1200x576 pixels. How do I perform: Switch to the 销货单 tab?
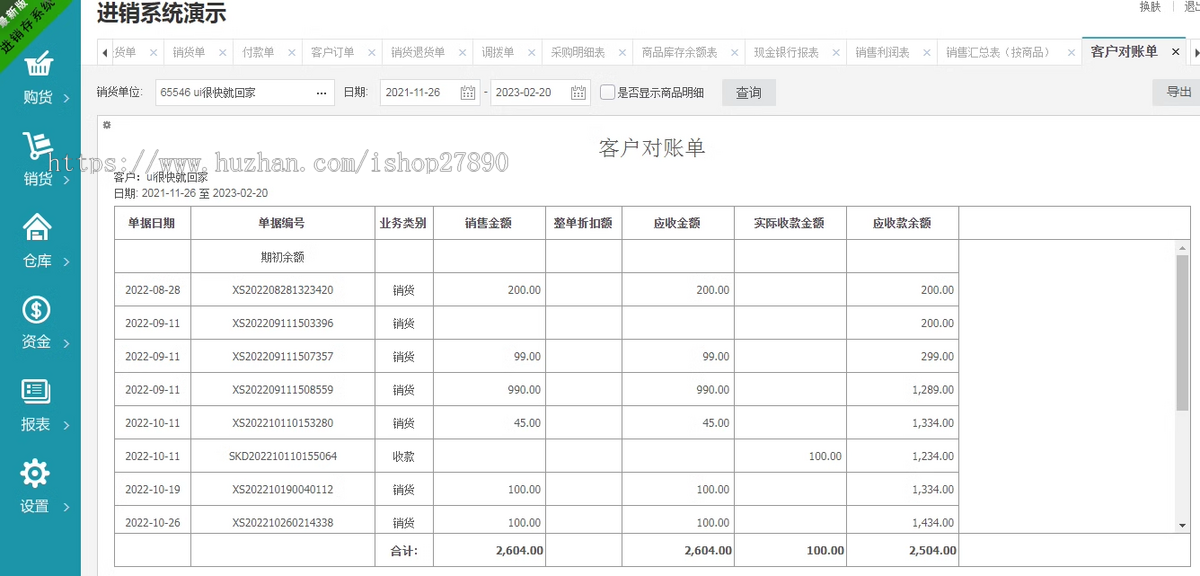point(188,52)
